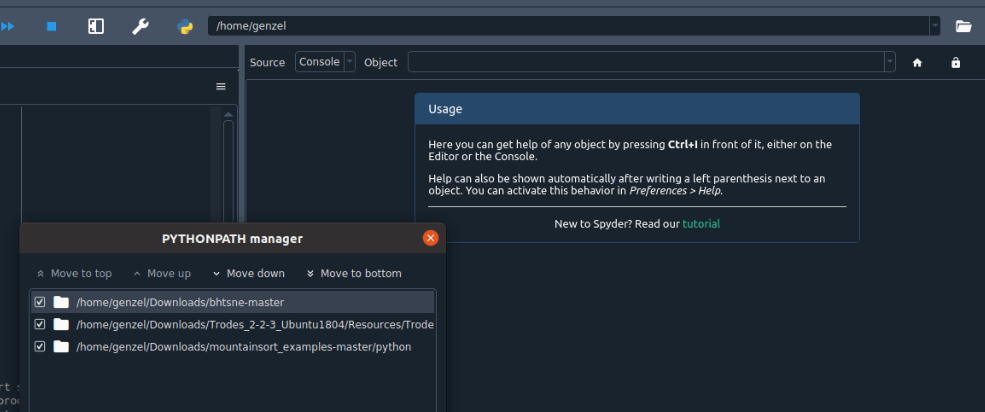Select the Trodes_2-2-3_Ubuntu1804/Resources path row
Screen dimensions: 985x412
[232, 325]
